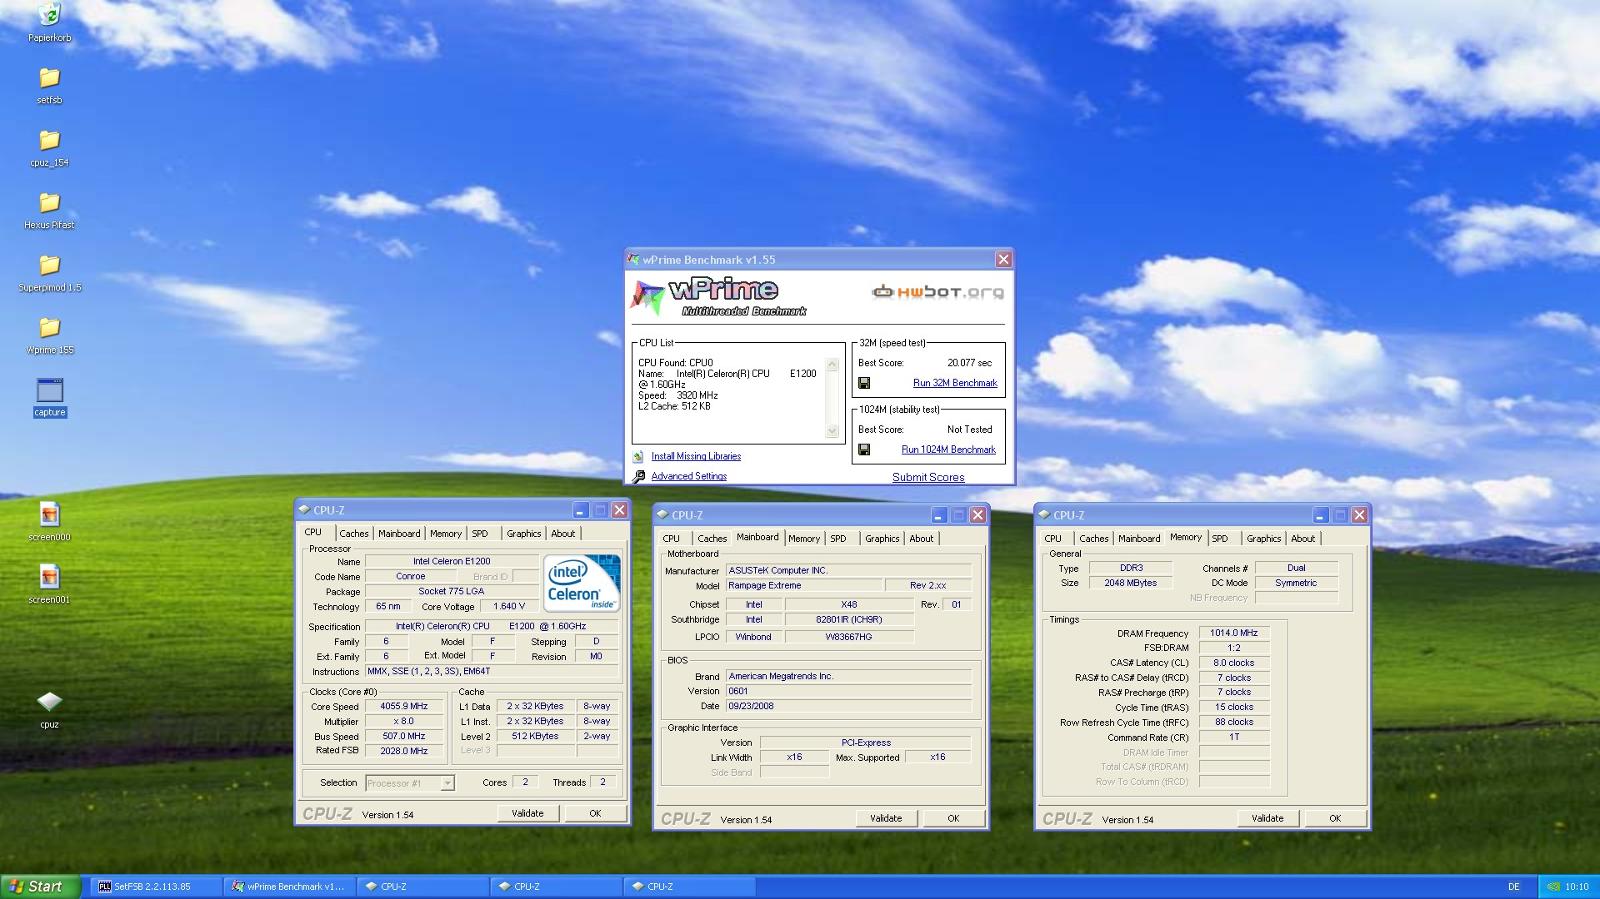Click the Intel Celeron inside logo
This screenshot has width=1600, height=899.
(582, 583)
